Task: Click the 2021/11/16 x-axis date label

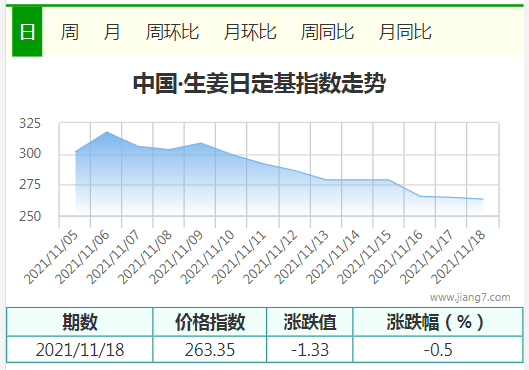Action: point(395,257)
